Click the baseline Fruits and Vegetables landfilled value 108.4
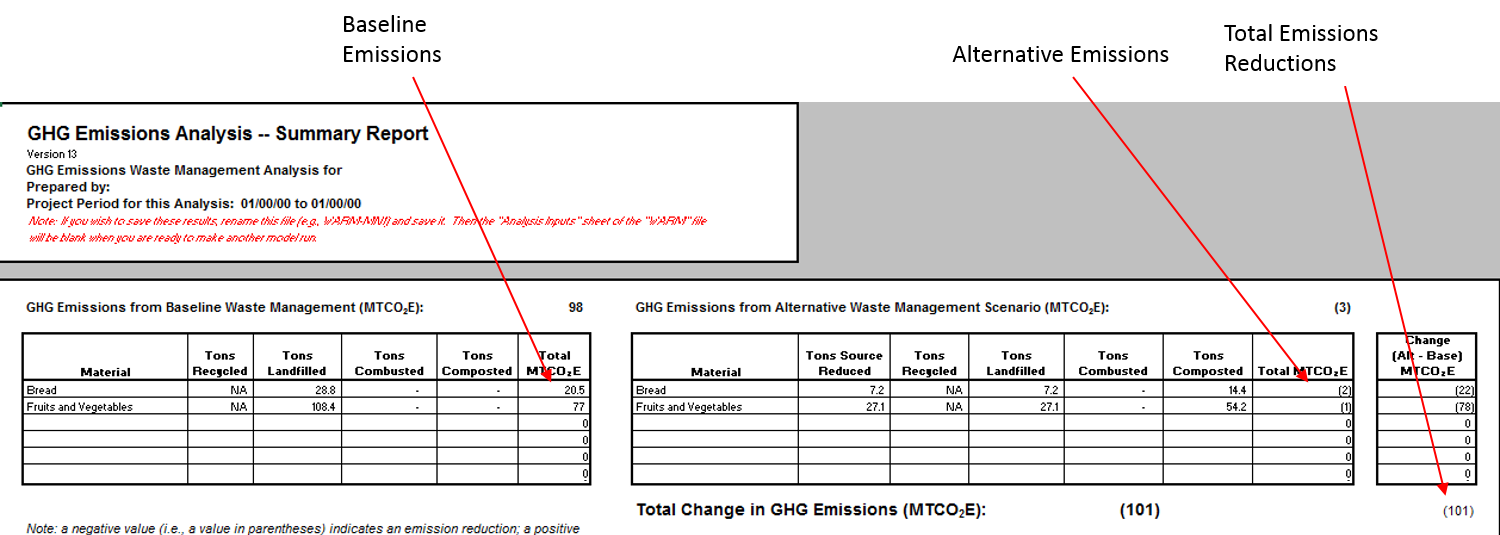1500x535 pixels. coord(296,407)
